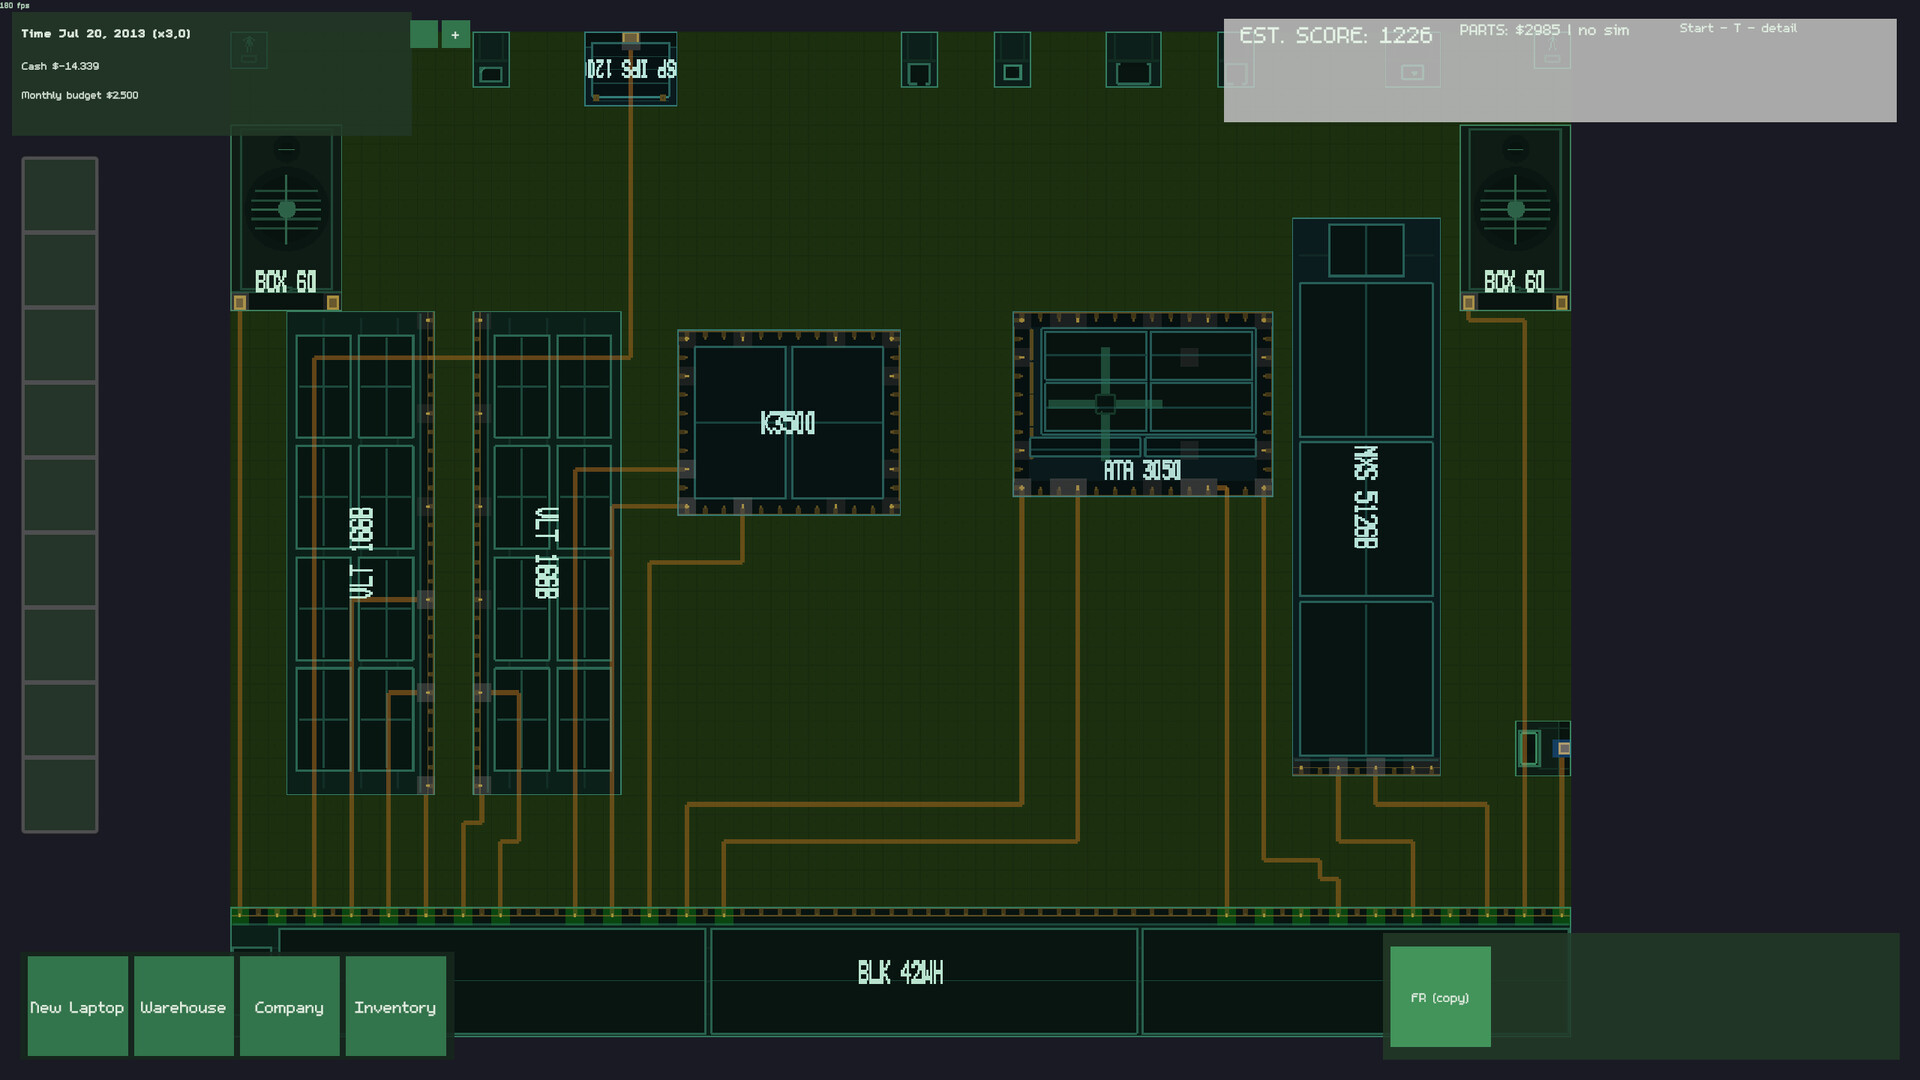
Task: Select the left ULT 16GB memory module
Action: 361,553
